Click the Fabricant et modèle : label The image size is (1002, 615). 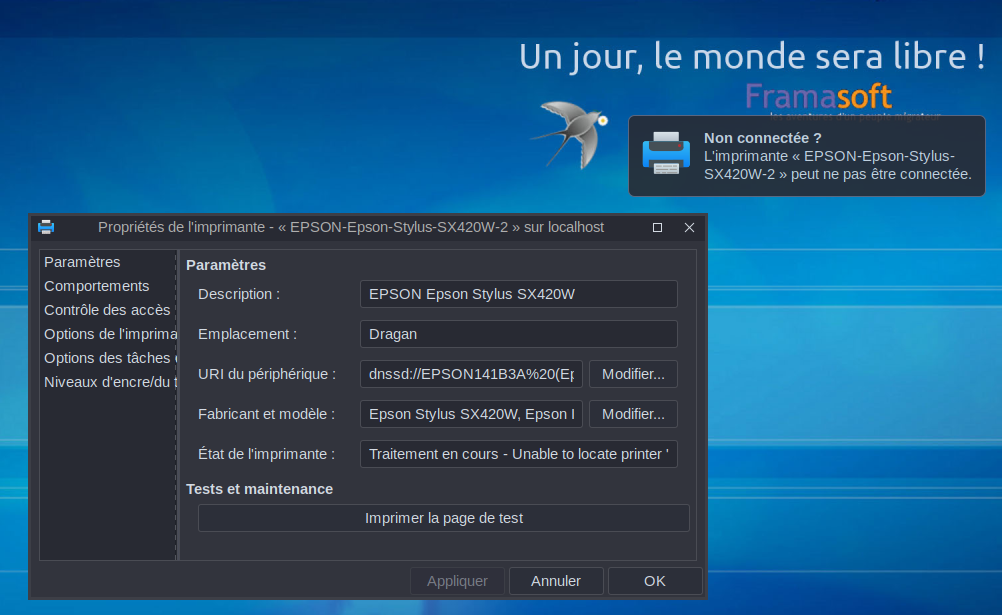tap(266, 414)
